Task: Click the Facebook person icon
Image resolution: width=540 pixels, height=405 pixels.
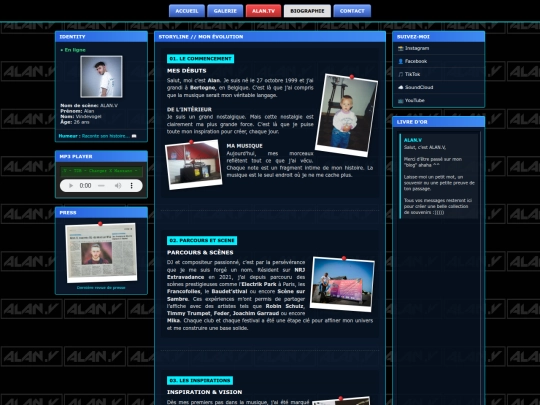Action: [x=401, y=61]
